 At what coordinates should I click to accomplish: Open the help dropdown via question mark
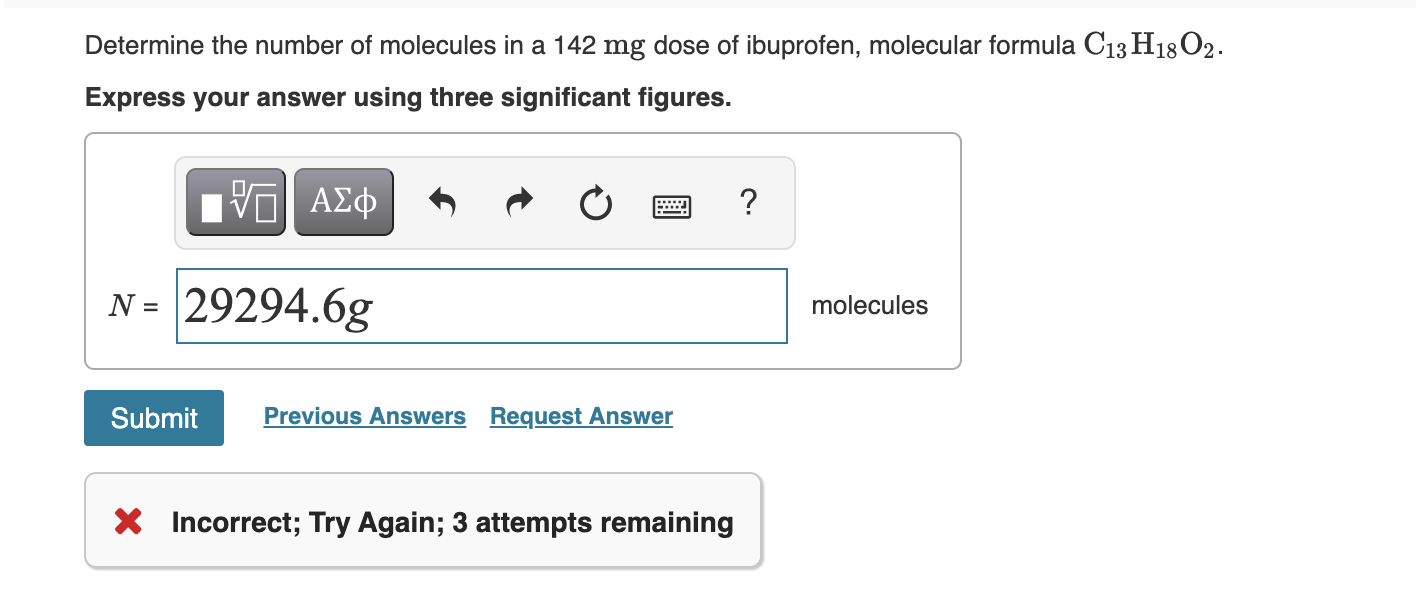(748, 204)
